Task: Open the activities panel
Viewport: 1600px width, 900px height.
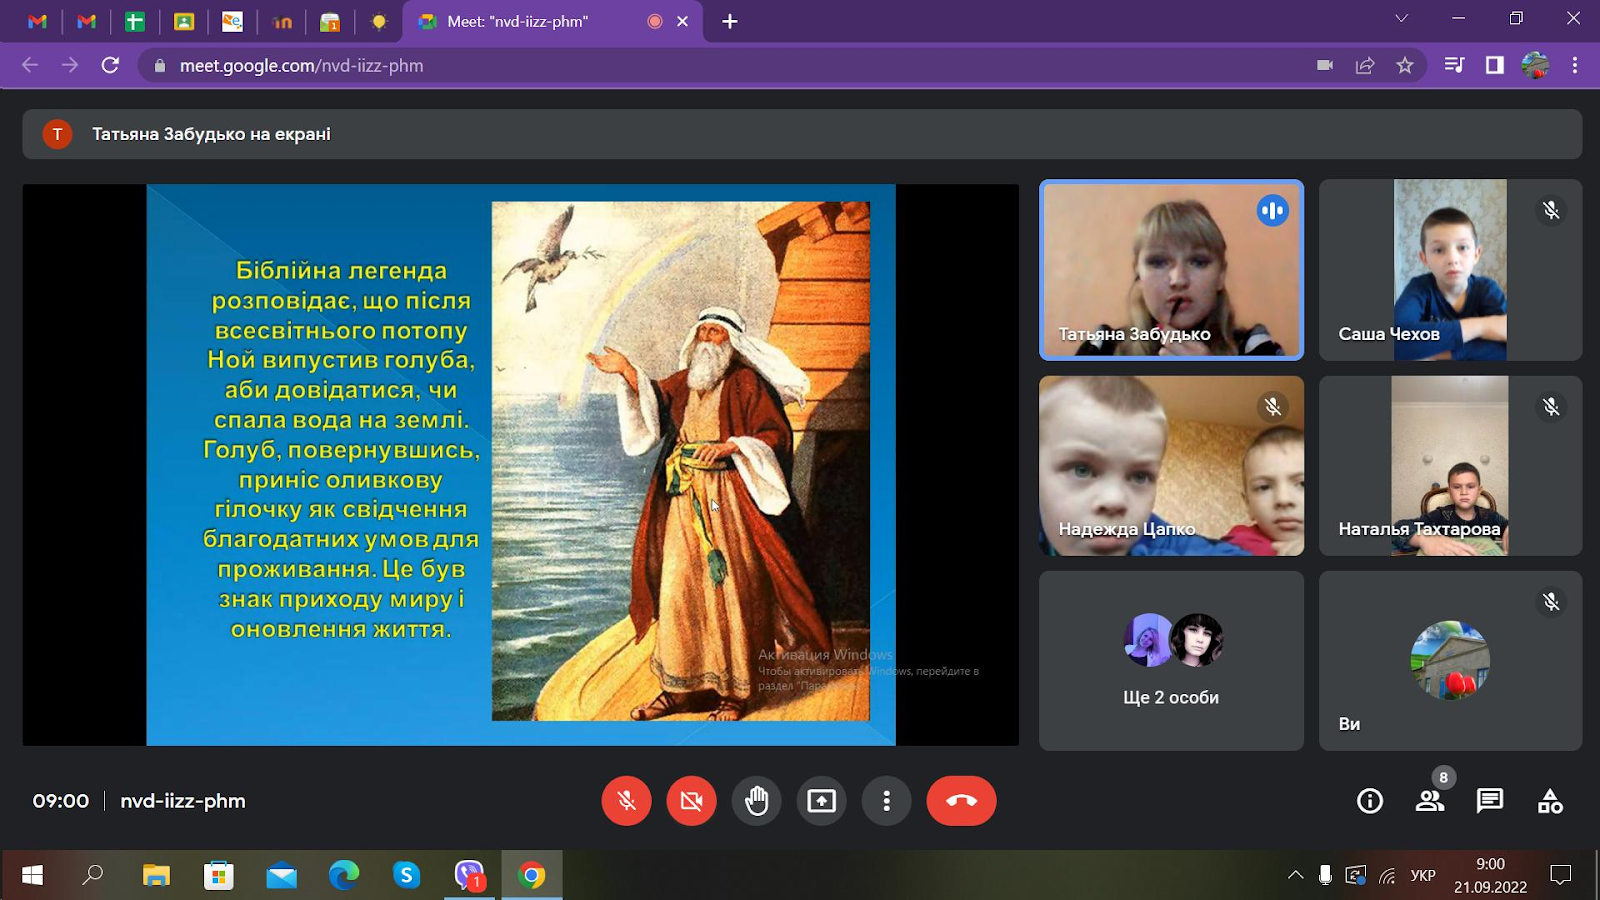Action: click(x=1550, y=801)
